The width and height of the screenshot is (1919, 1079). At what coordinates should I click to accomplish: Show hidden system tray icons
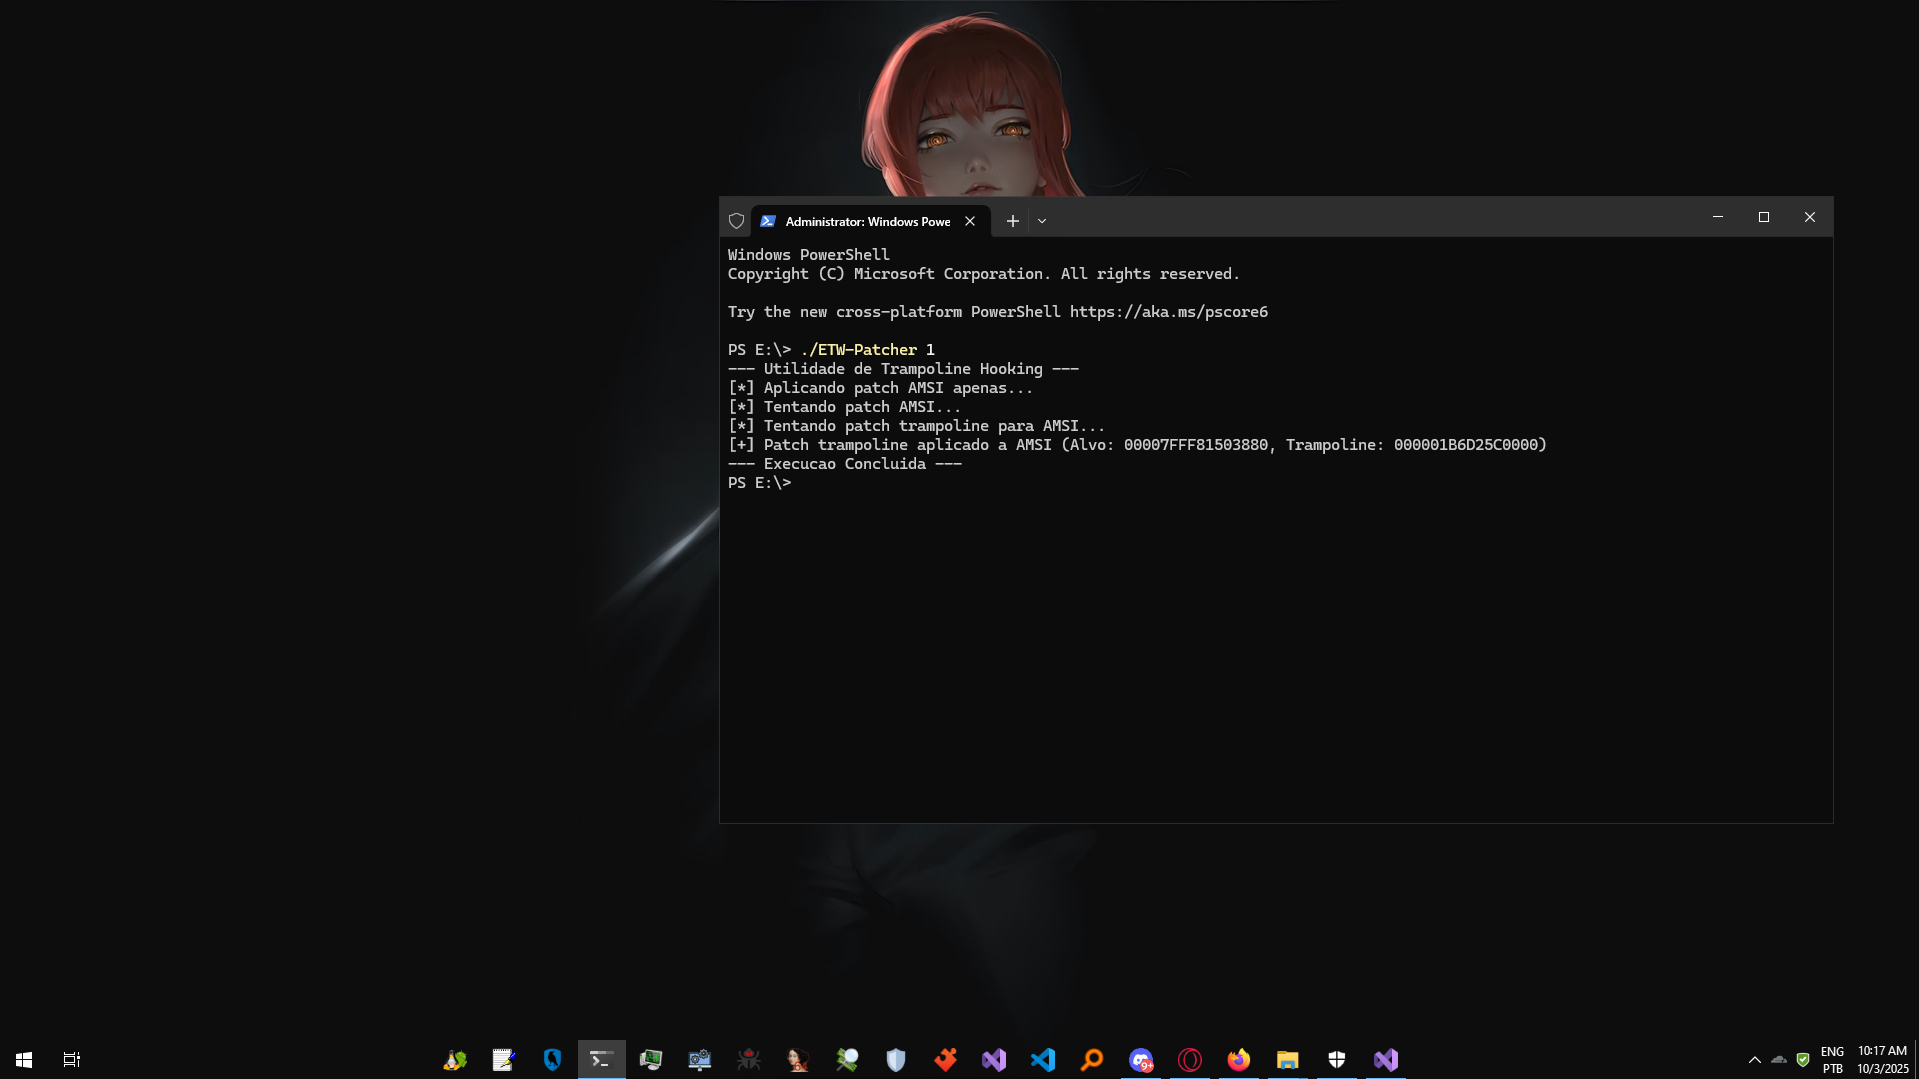coord(1755,1060)
